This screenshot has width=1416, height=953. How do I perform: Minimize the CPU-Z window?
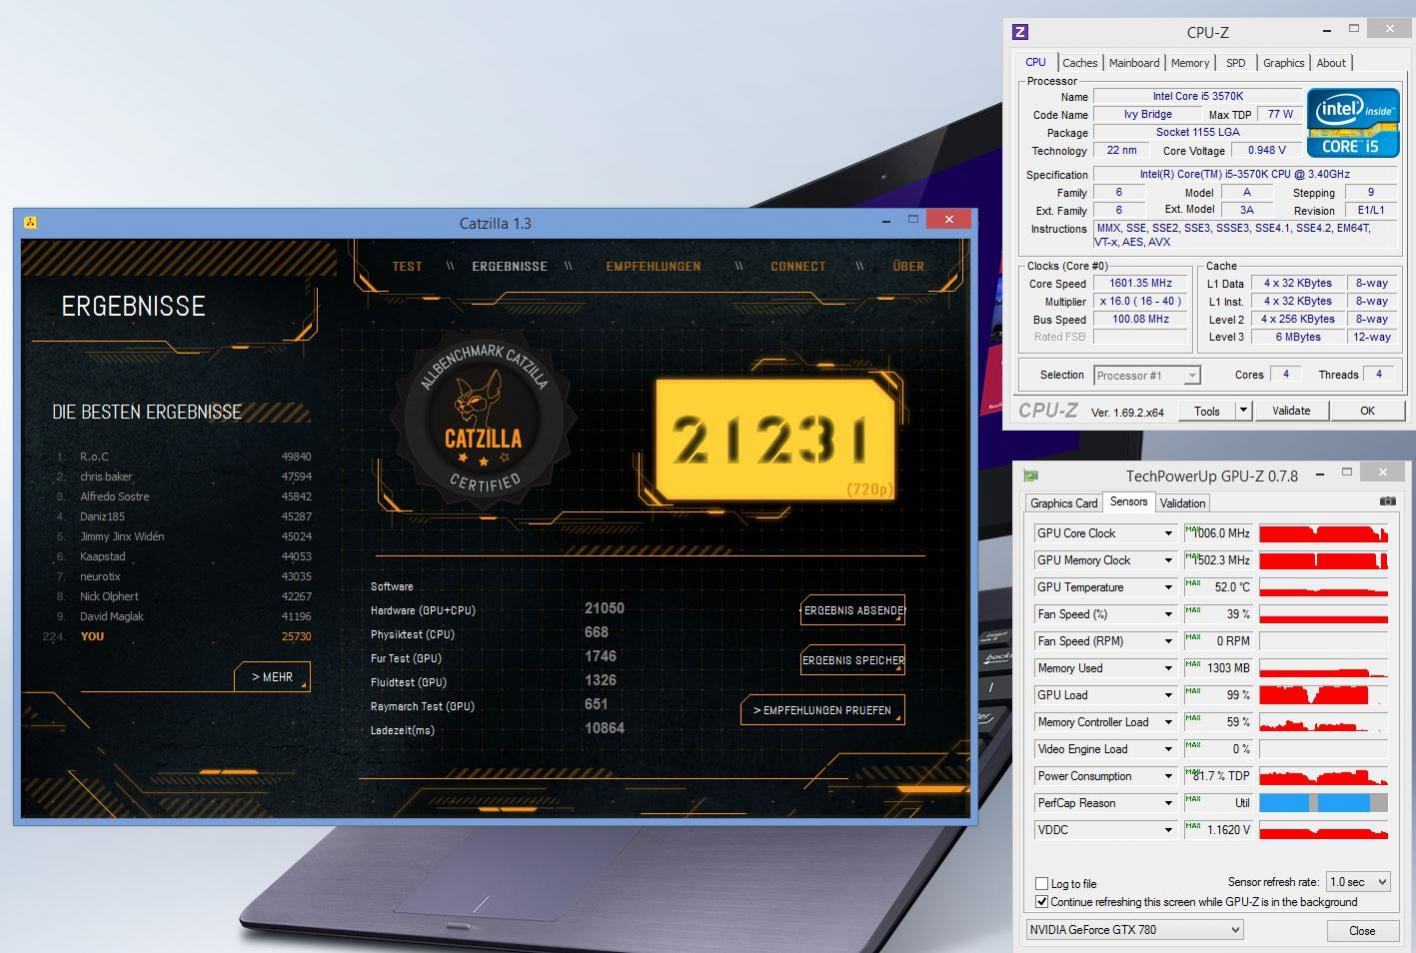pos(1327,31)
